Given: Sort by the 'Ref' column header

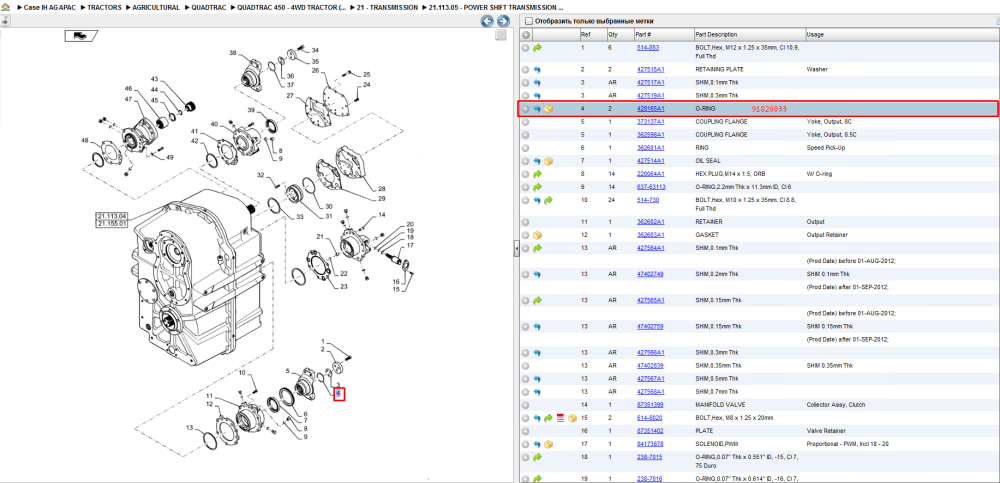Looking at the screenshot, I should pos(585,34).
